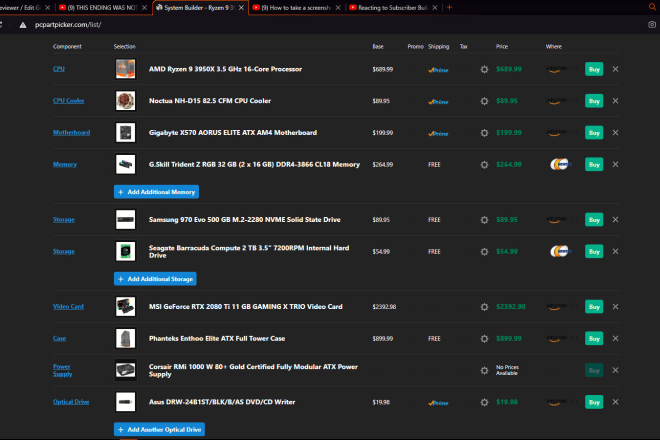Viewport: 660px width, 440px height.
Task: Open settings gear for MSI RTX 2080 Ti row
Action: coord(484,307)
